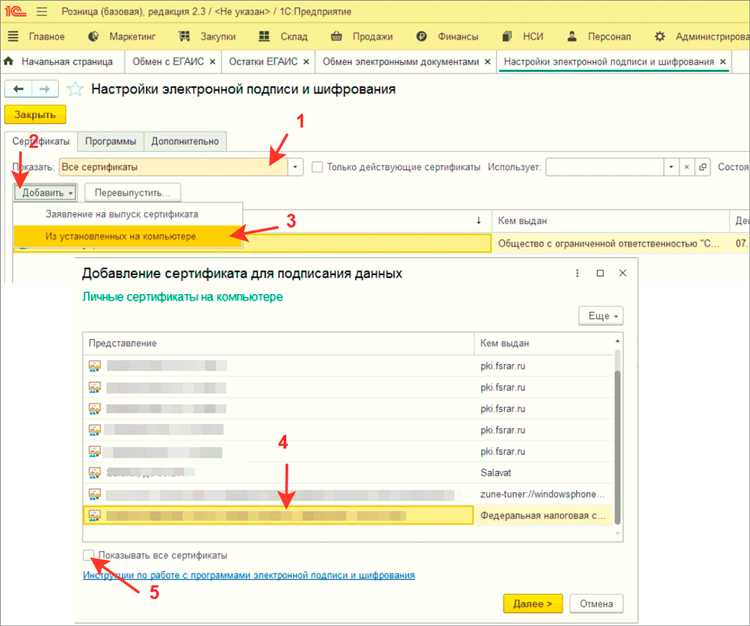Viewport: 750px width, 626px height.
Task: Select the Федеральная налоговая certificate row
Action: tap(348, 516)
